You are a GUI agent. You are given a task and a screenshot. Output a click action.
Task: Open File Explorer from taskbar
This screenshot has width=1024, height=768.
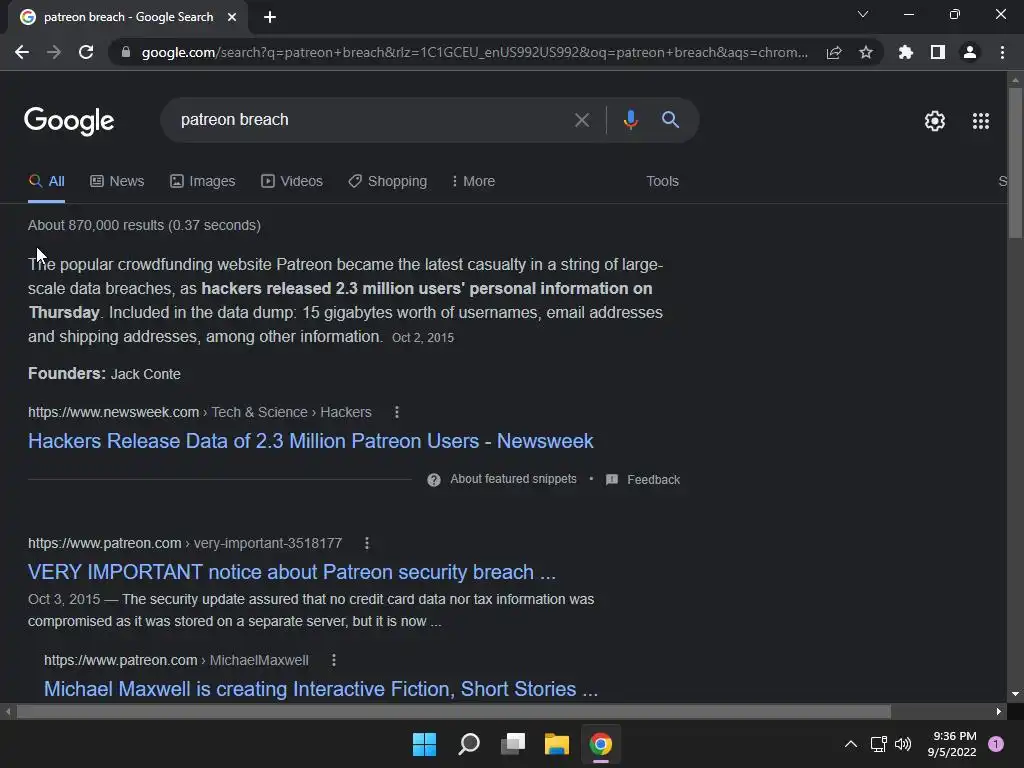point(557,744)
